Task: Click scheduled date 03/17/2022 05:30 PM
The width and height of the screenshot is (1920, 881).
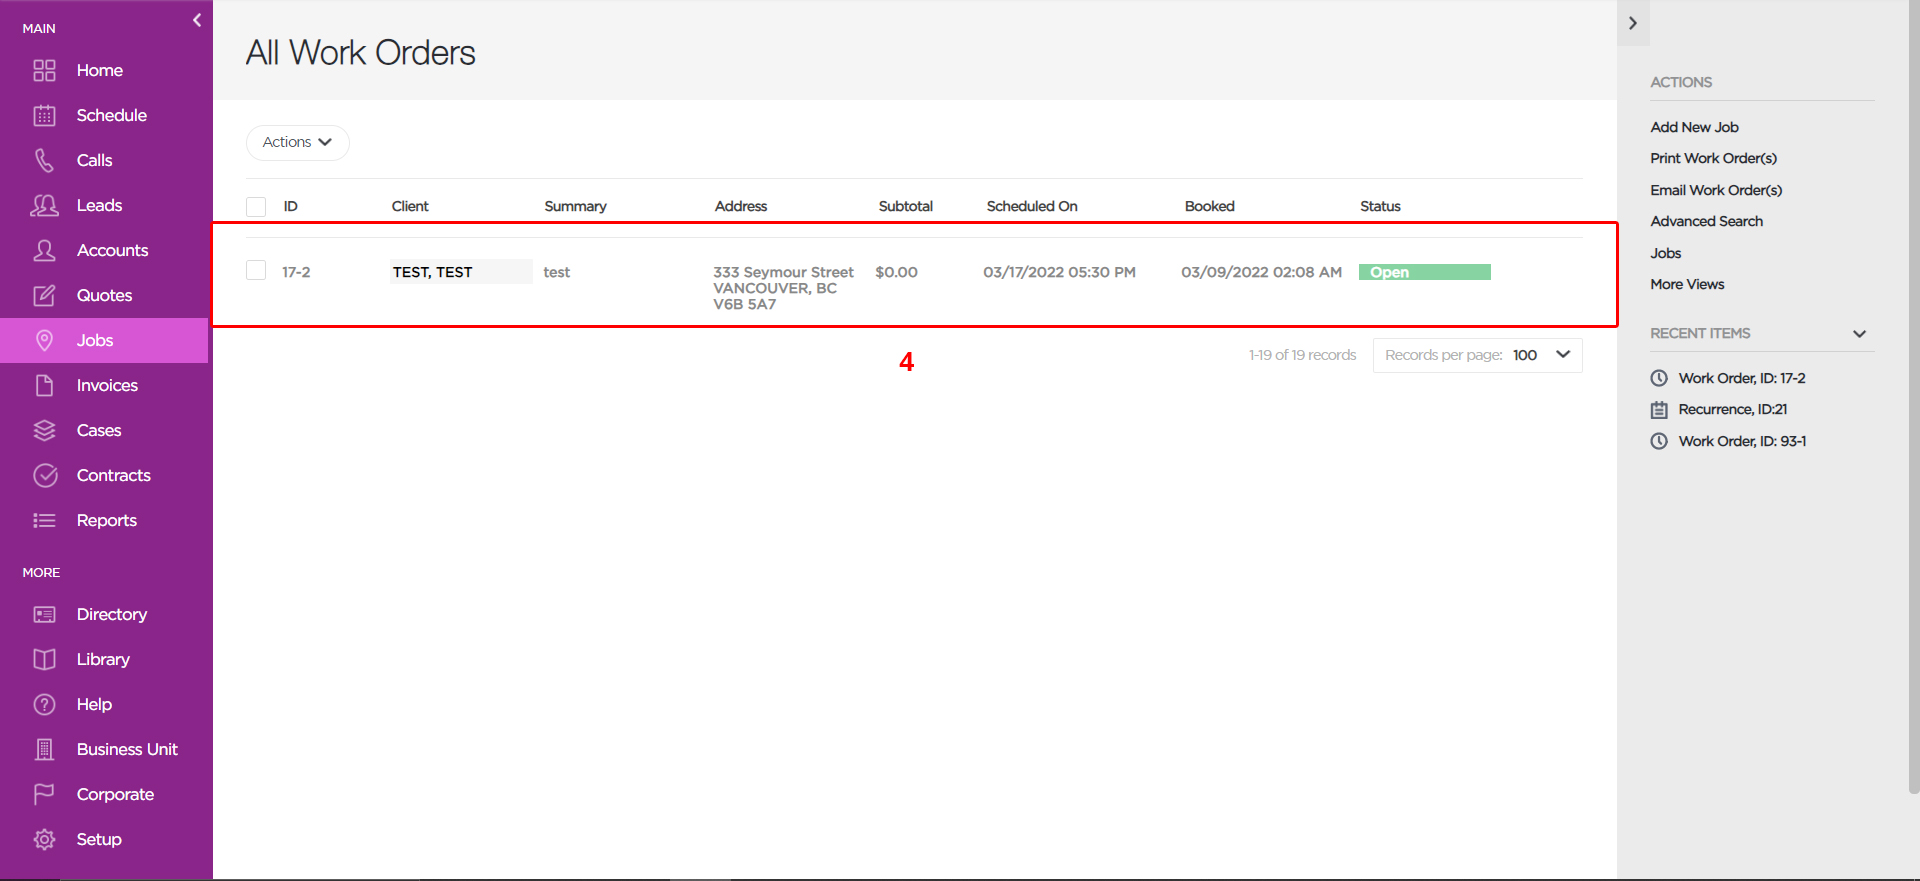Action: (1059, 272)
